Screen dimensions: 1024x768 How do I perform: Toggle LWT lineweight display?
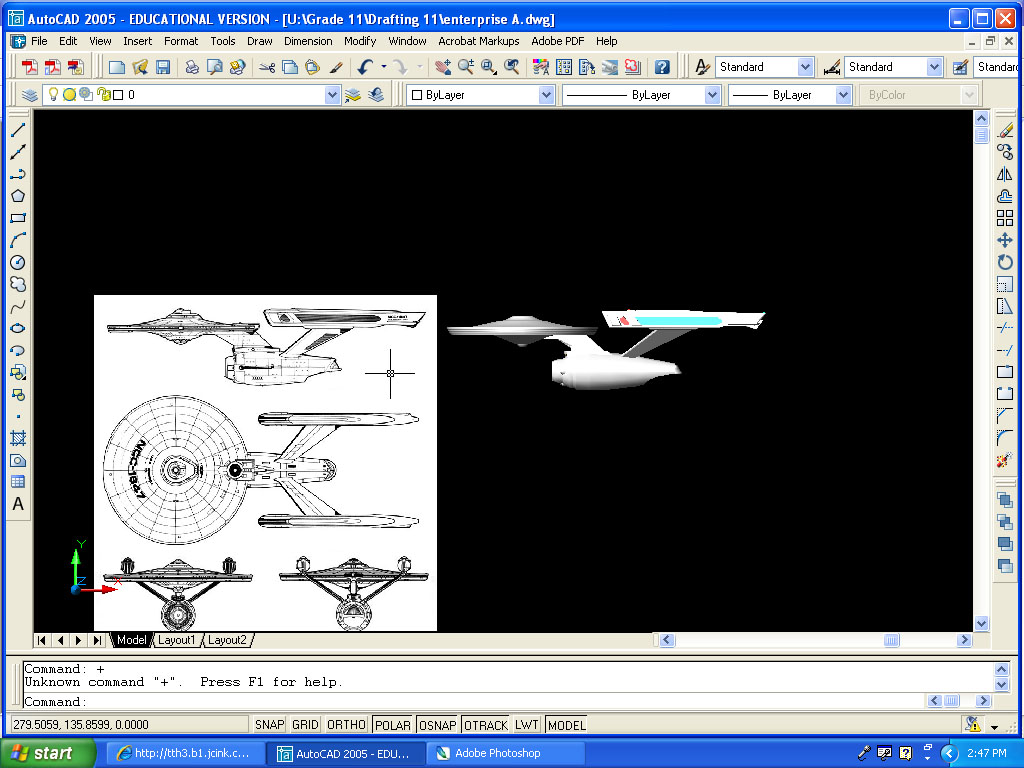(x=526, y=725)
